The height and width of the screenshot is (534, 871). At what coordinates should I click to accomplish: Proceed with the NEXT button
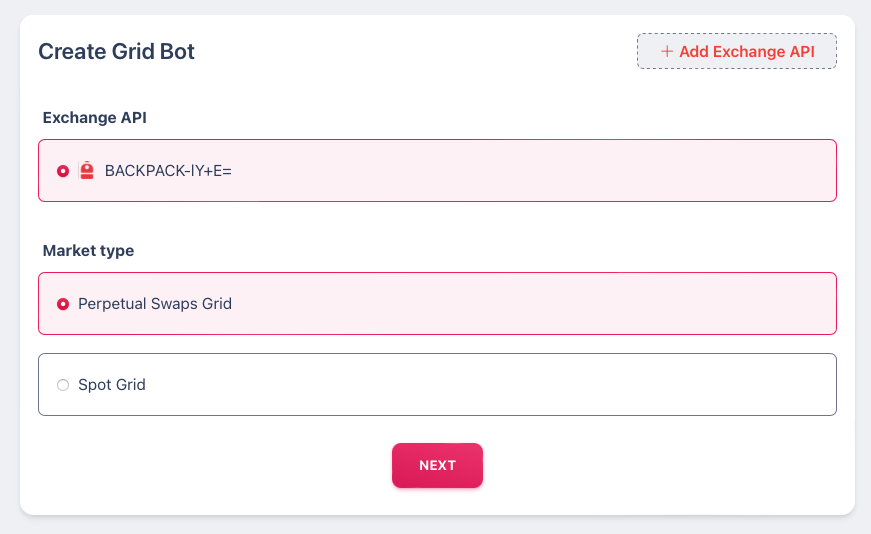point(437,465)
